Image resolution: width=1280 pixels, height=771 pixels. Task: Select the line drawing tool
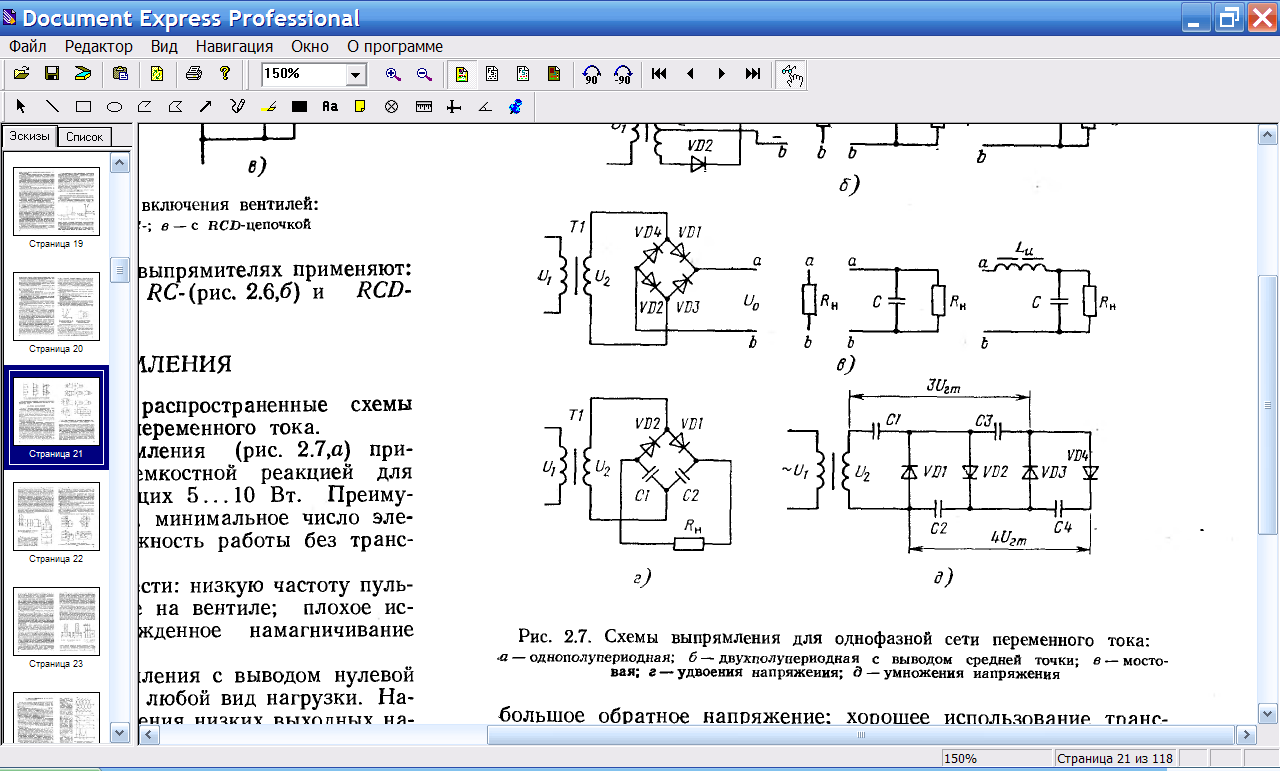pyautogui.click(x=52, y=106)
